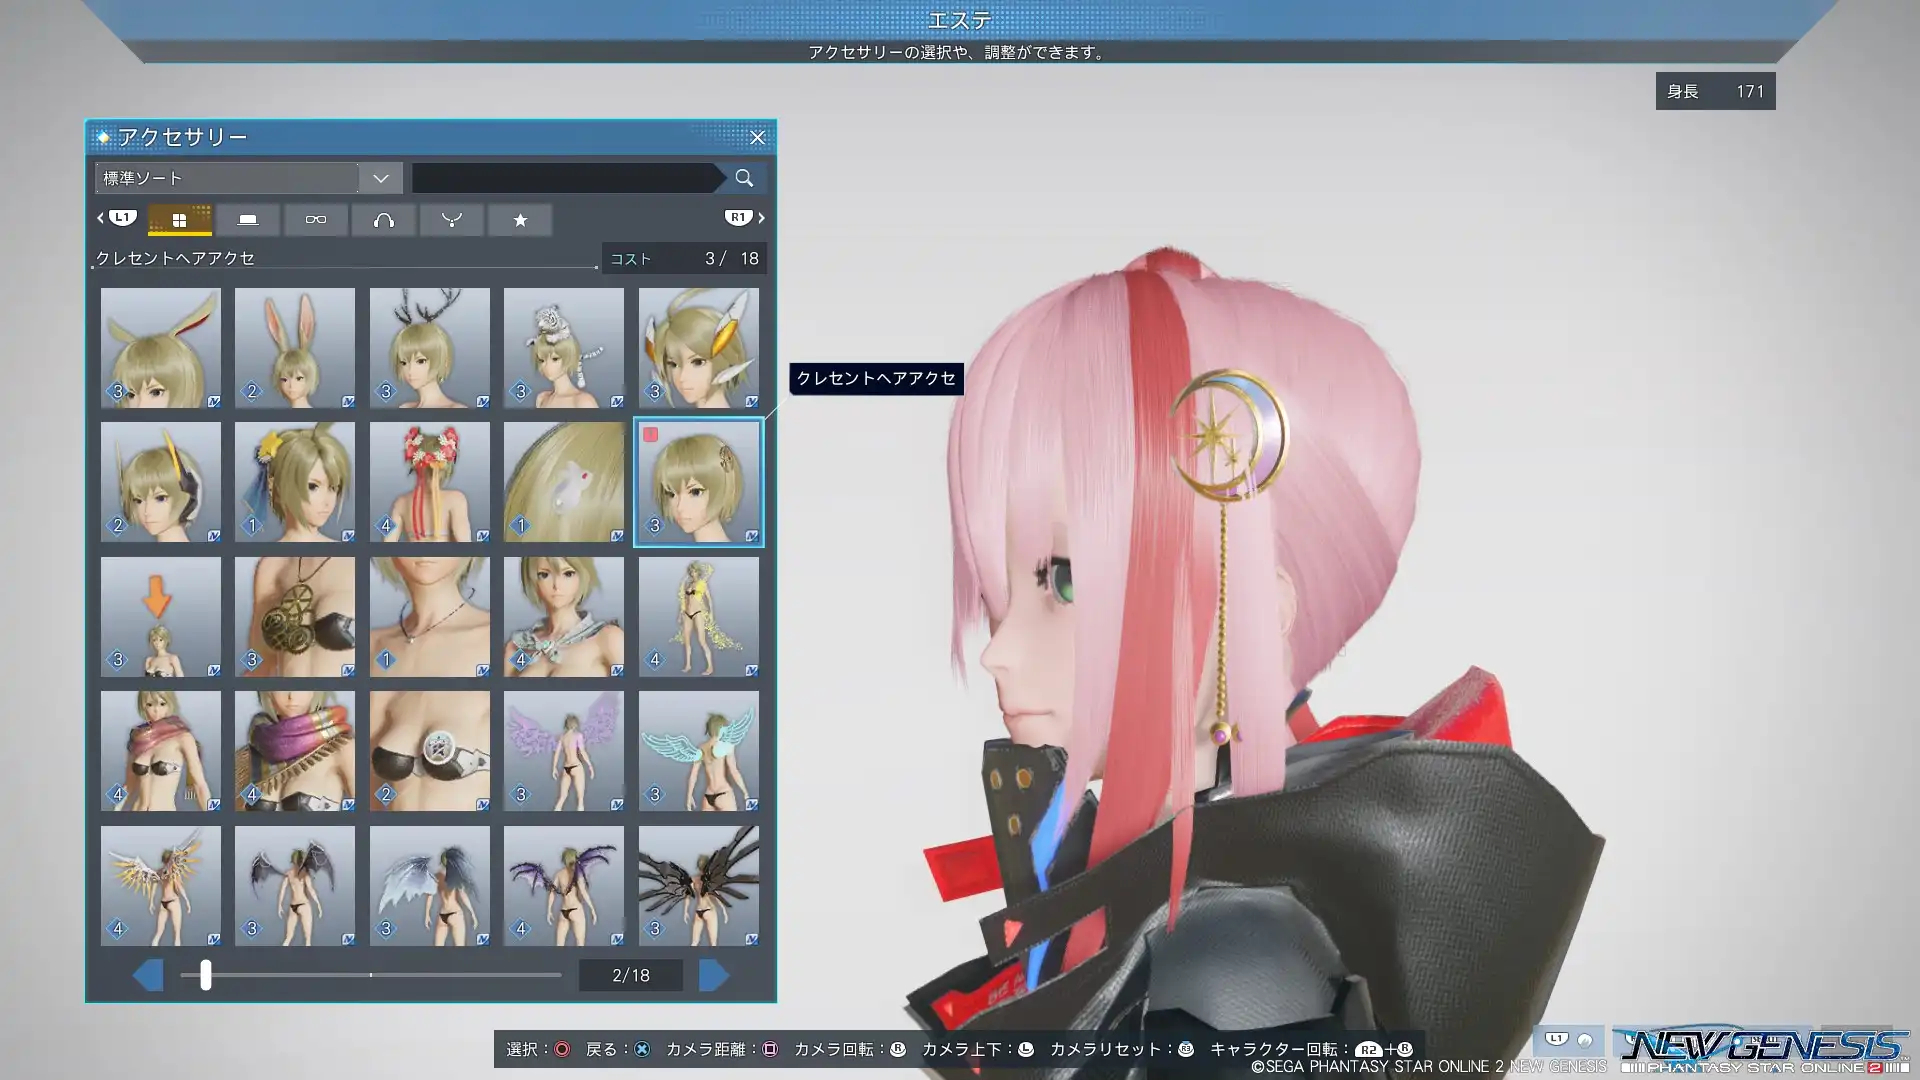This screenshot has width=1920, height=1080.
Task: Go to previous page blue arrow
Action: [148, 975]
